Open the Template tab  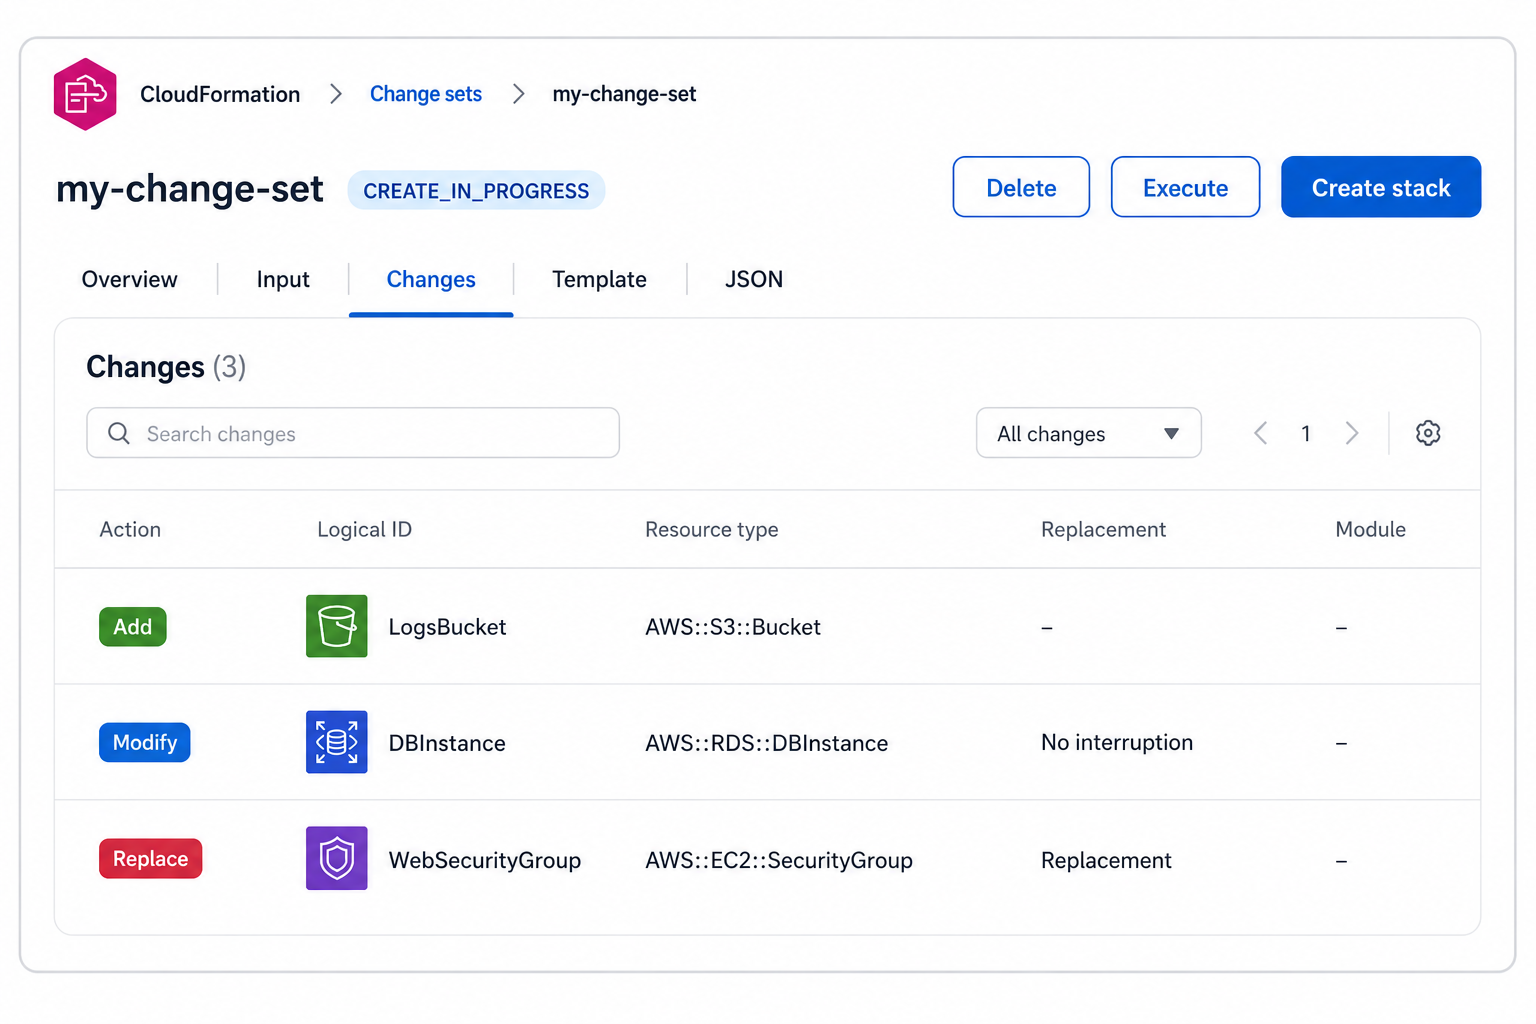[x=599, y=279]
